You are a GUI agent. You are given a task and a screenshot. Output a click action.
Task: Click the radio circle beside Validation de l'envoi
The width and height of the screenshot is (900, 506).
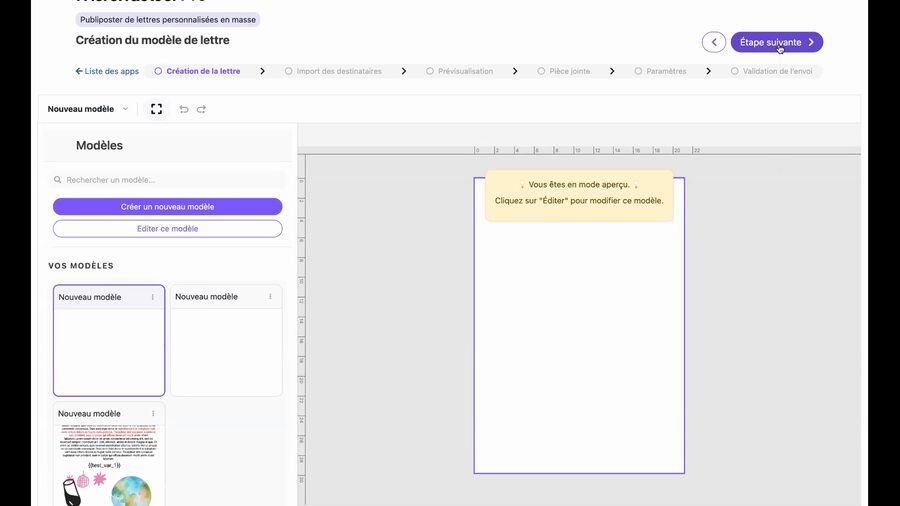click(x=735, y=71)
